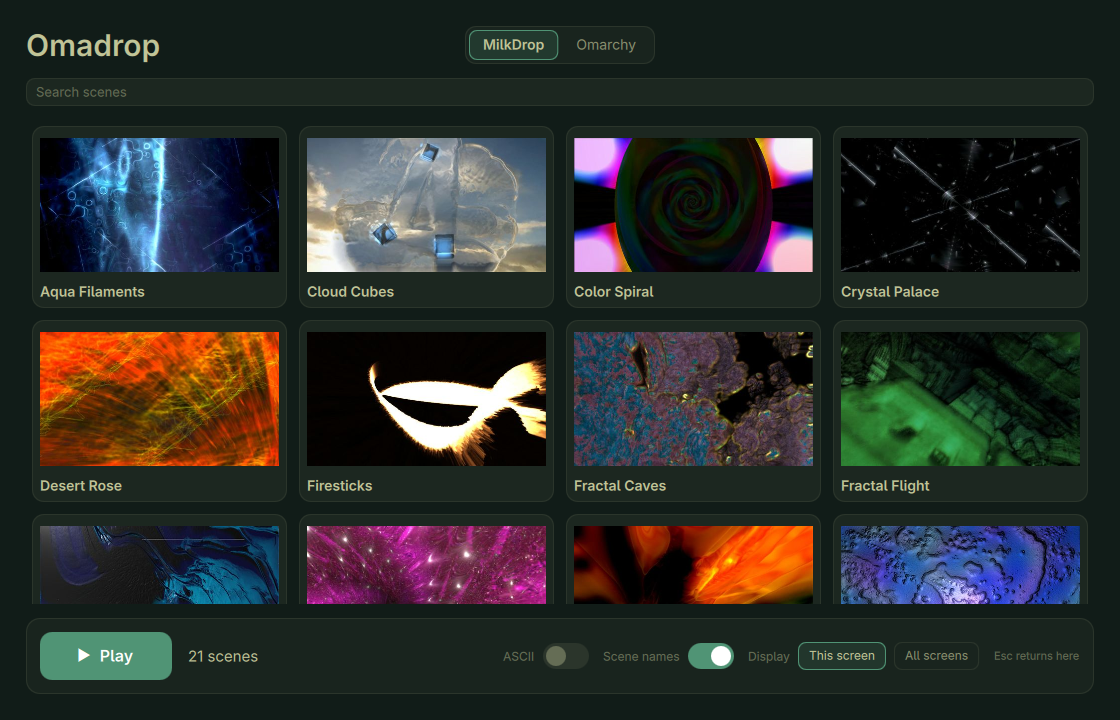Enable the ASCII toggle

click(x=566, y=656)
